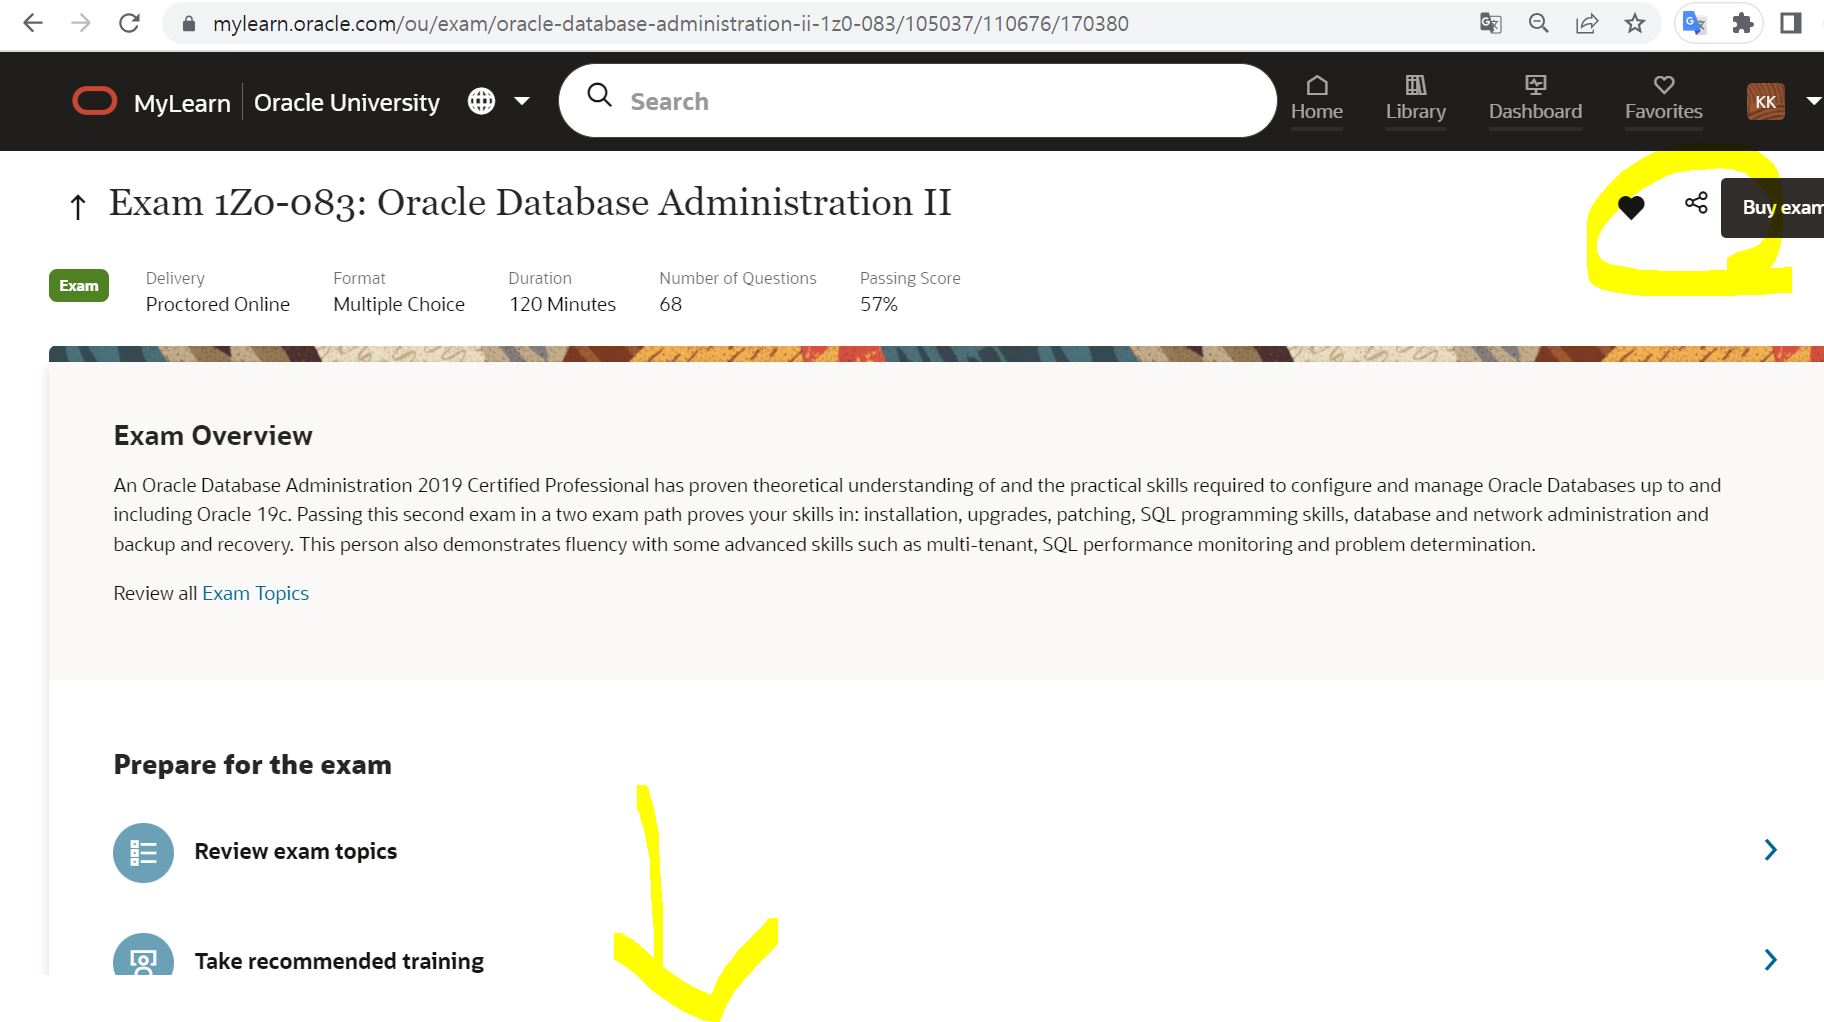1824x1022 pixels.
Task: Expand the Review exam topics chevron
Action: tap(1770, 850)
